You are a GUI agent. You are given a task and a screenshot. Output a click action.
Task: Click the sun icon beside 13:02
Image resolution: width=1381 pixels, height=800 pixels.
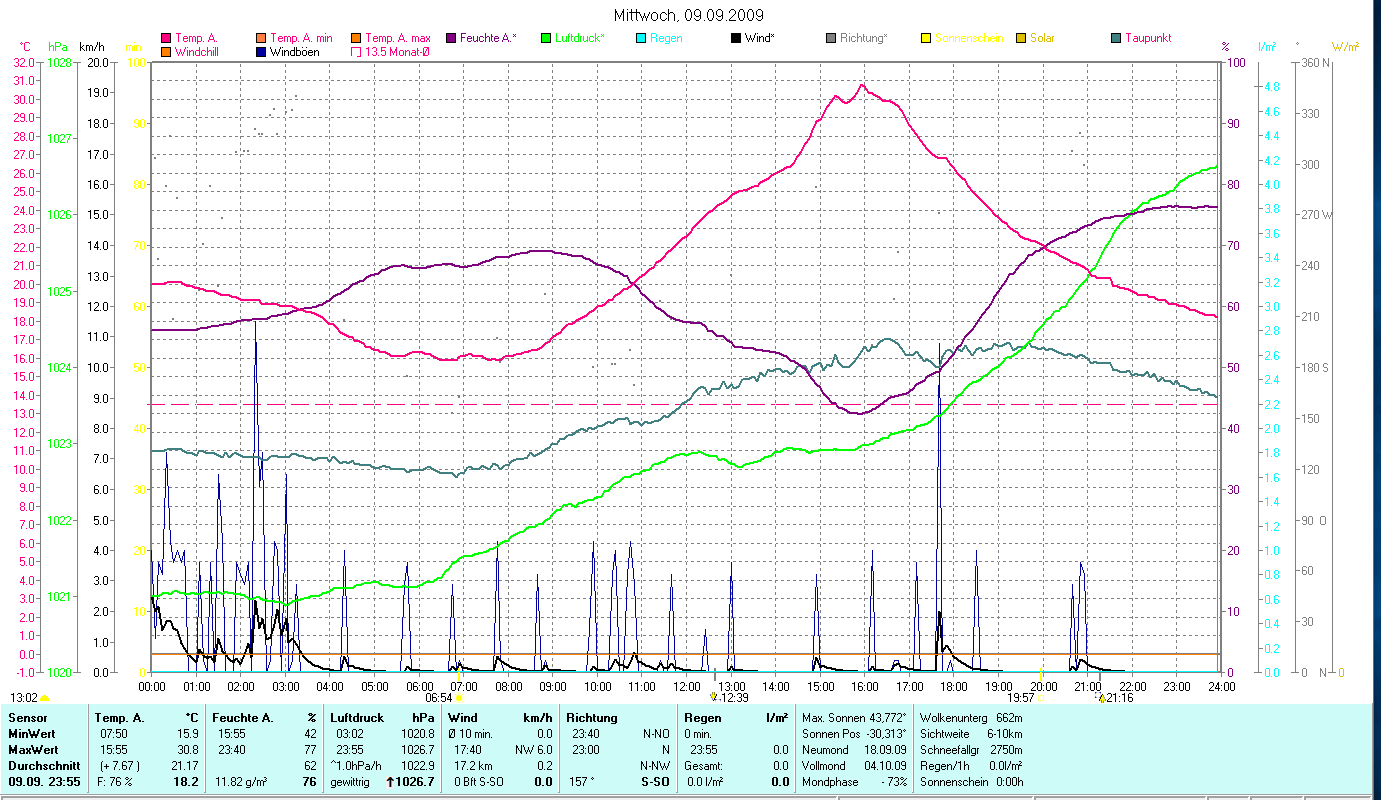(45, 698)
